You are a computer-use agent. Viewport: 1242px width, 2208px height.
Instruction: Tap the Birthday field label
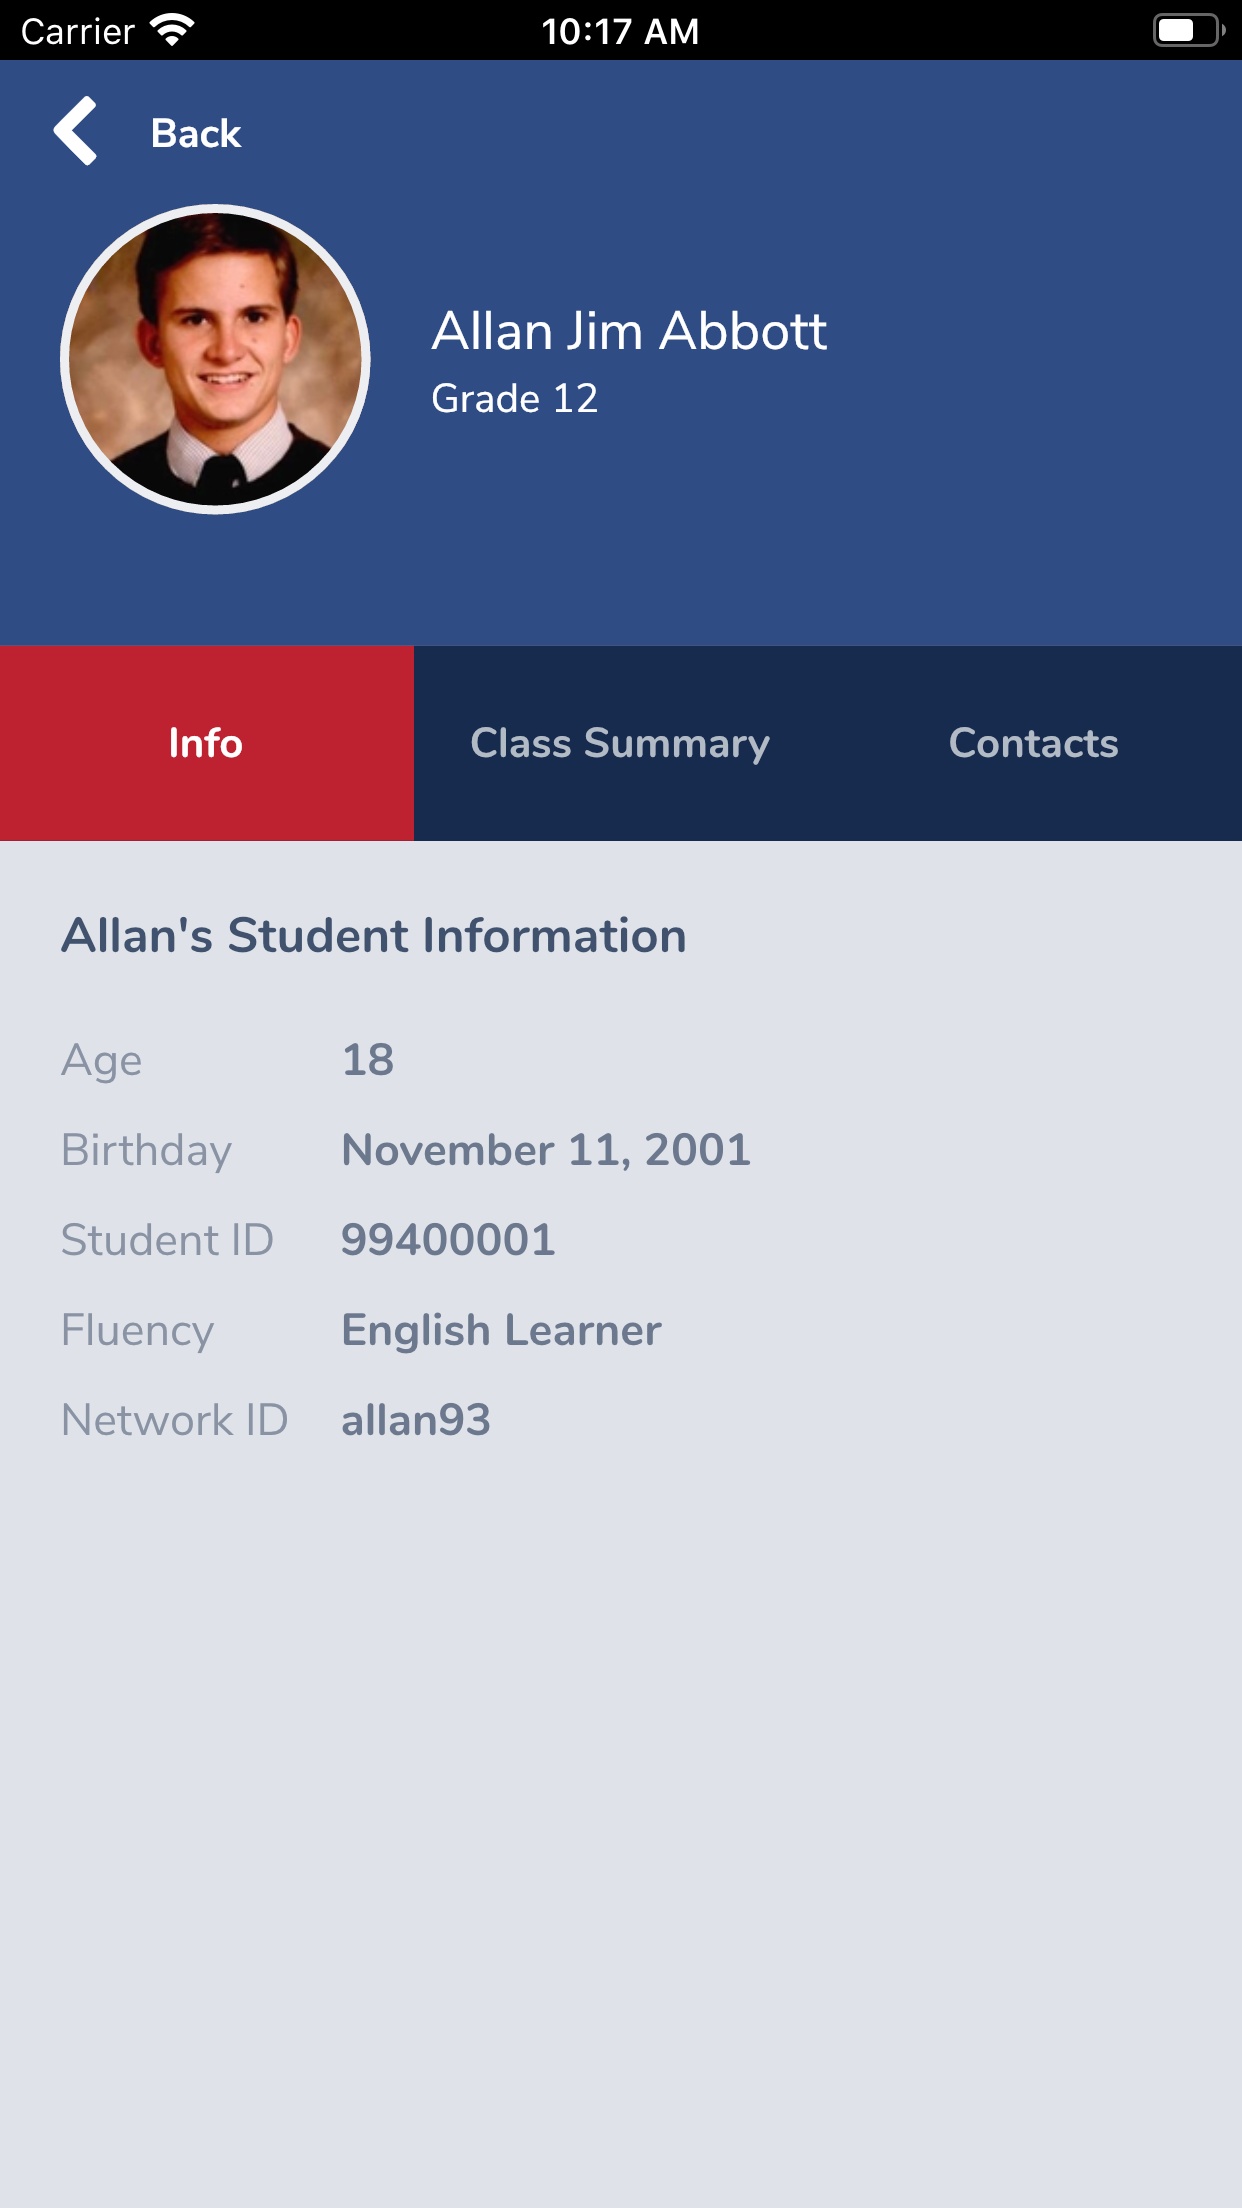click(x=147, y=1150)
